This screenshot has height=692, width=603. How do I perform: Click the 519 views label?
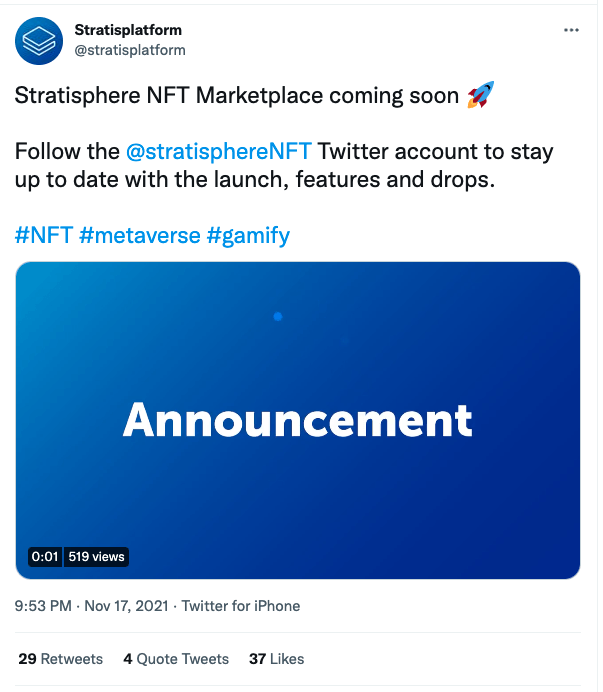coord(97,557)
